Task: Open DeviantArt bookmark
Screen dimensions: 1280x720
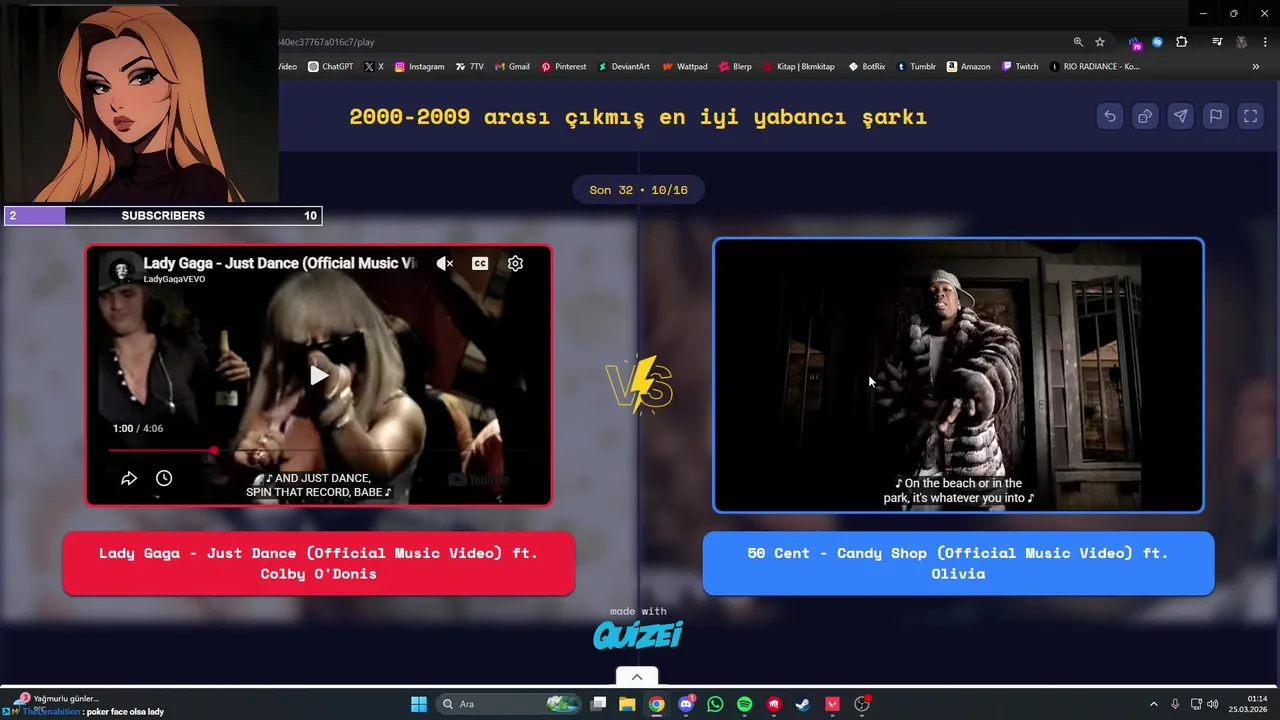Action: [624, 67]
